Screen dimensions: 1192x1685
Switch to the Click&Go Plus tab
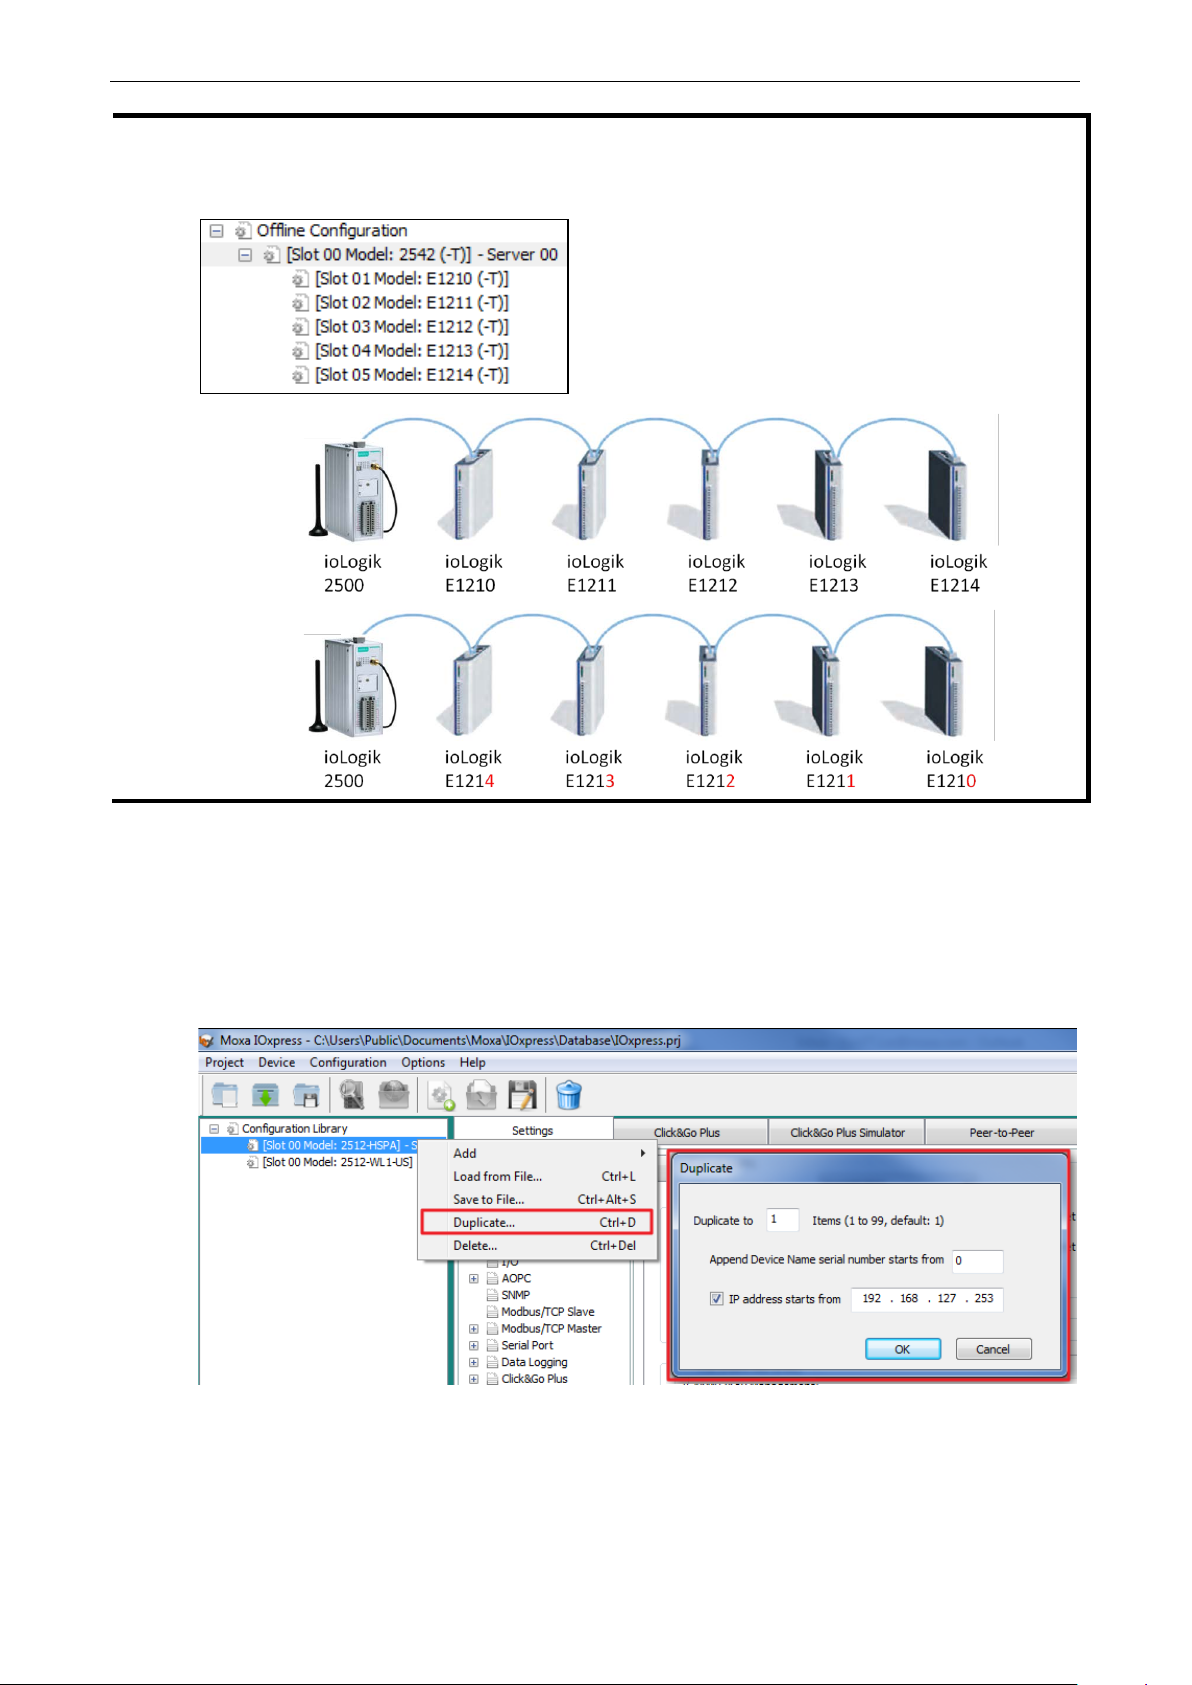[689, 1132]
